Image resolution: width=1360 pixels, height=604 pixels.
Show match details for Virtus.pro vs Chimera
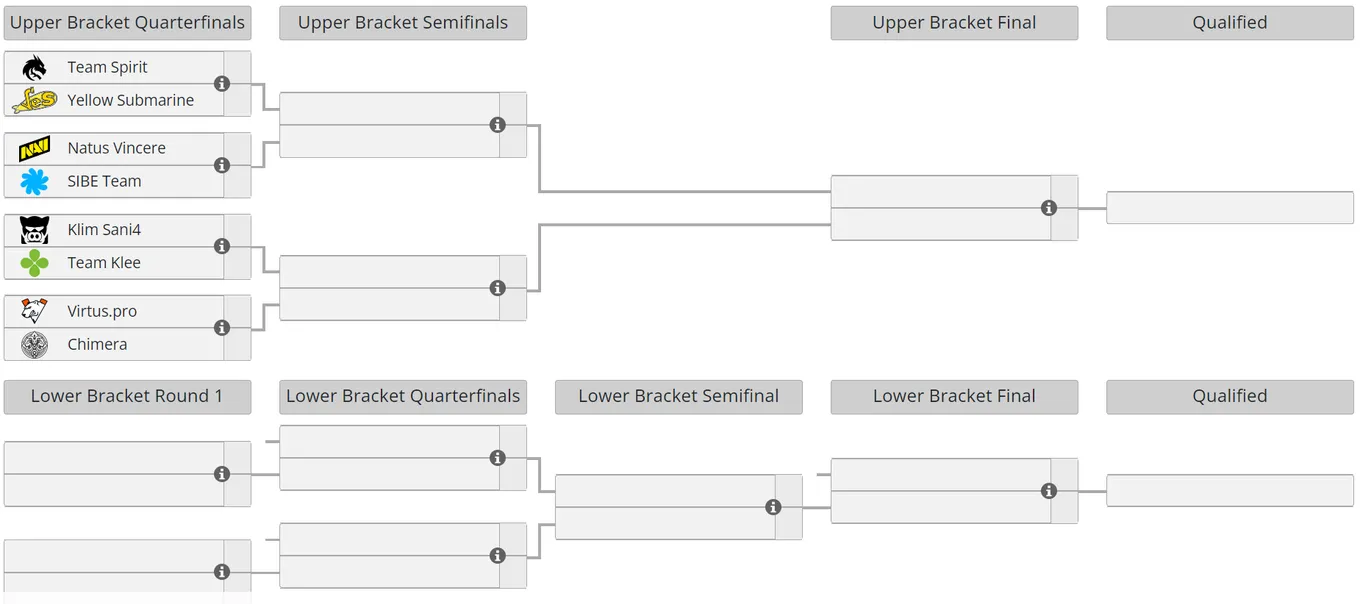tap(222, 327)
